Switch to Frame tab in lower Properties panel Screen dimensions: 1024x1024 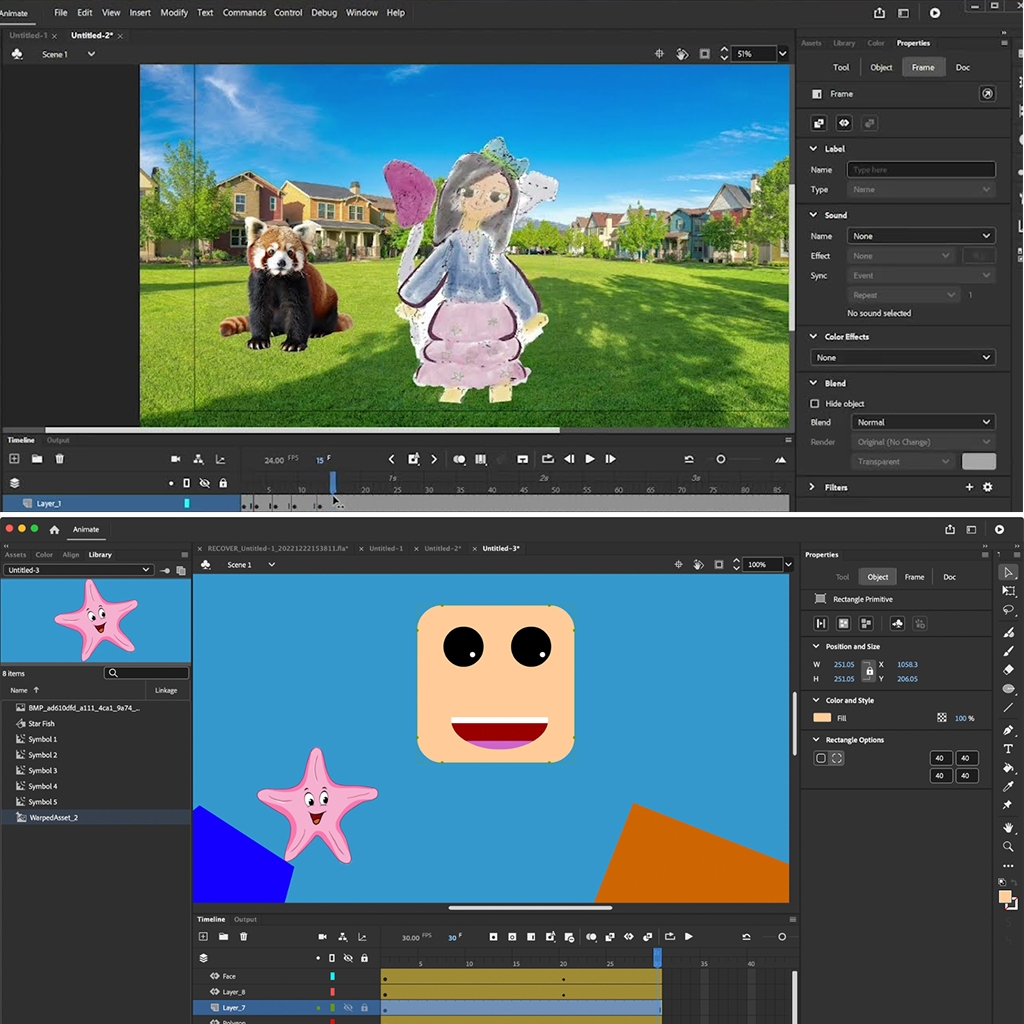pos(914,577)
